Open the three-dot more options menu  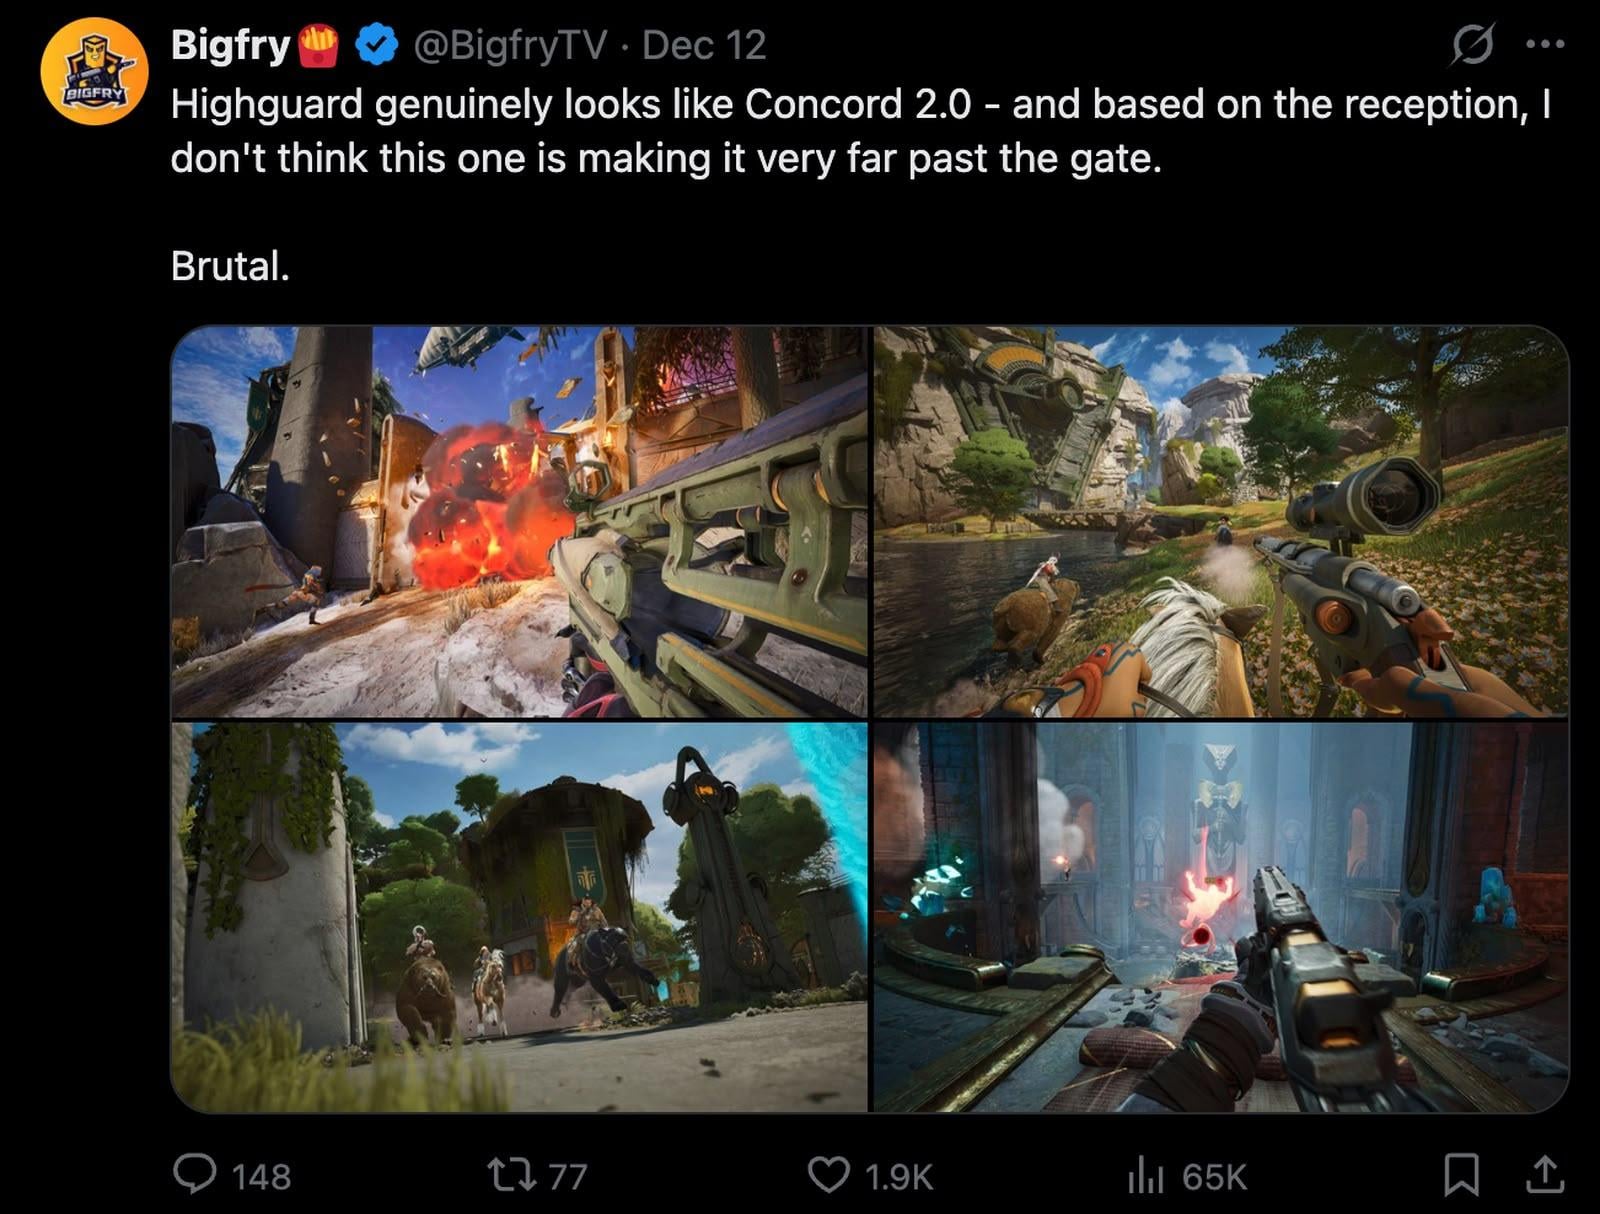(1545, 44)
